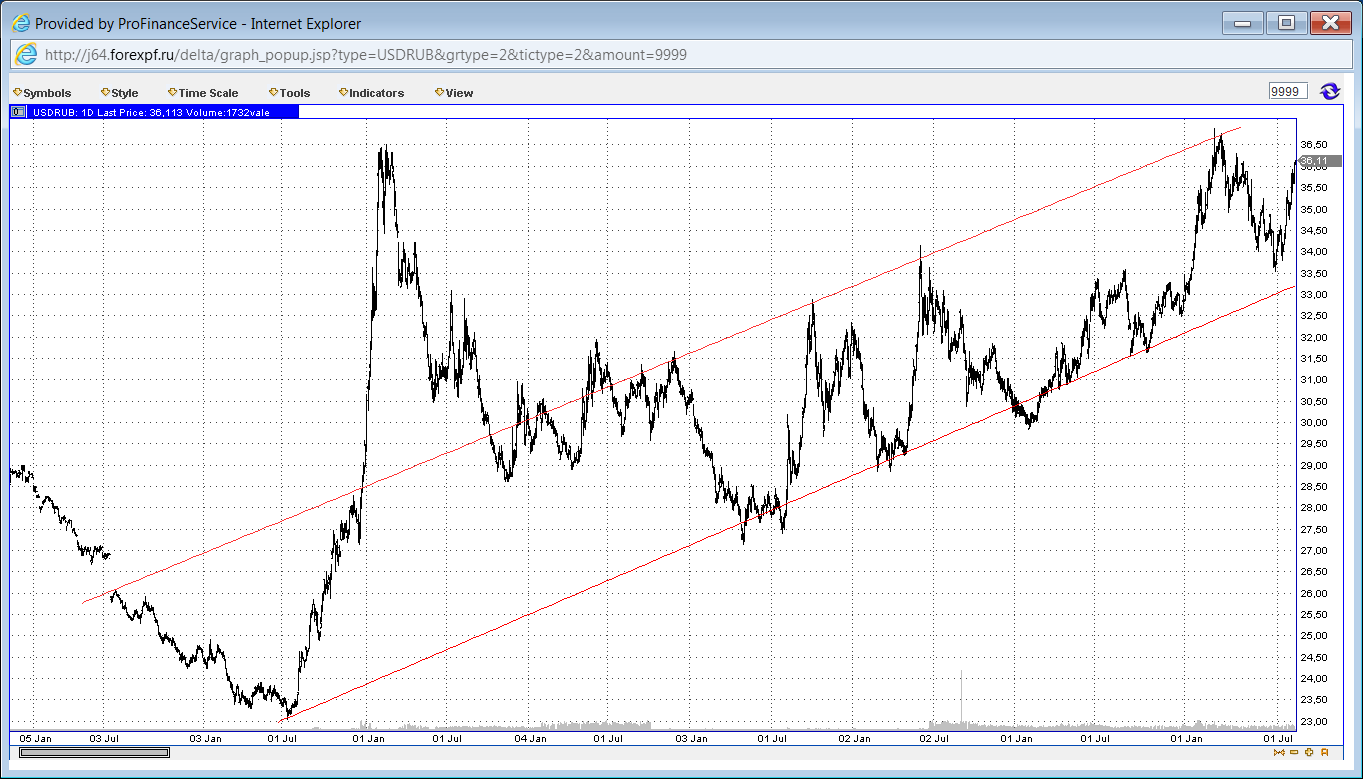Click the chart panel icon beside USDRUB title
This screenshot has width=1363, height=779.
click(19, 112)
